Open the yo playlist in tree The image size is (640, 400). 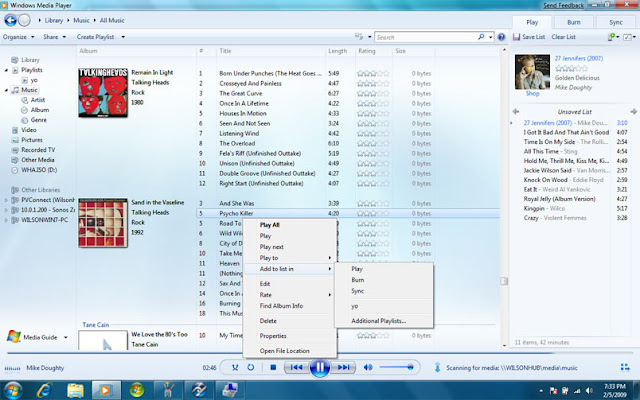point(34,80)
